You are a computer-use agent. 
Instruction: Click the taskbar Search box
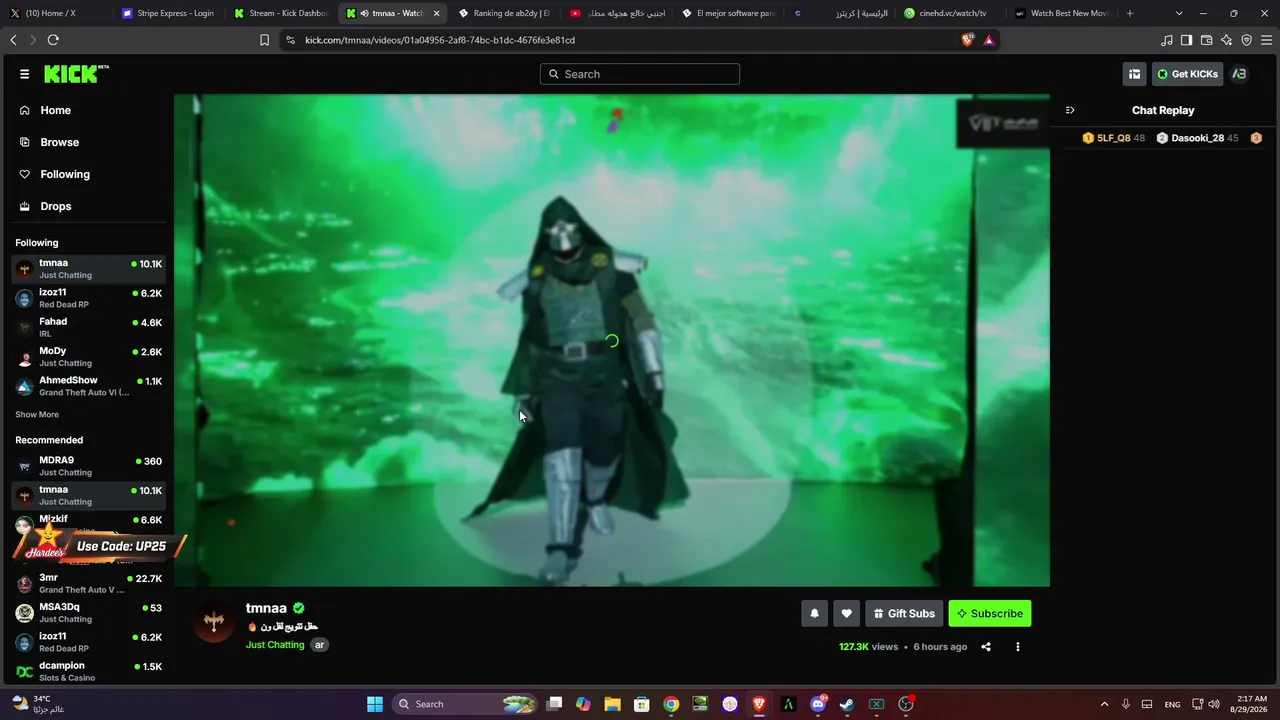pos(465,704)
